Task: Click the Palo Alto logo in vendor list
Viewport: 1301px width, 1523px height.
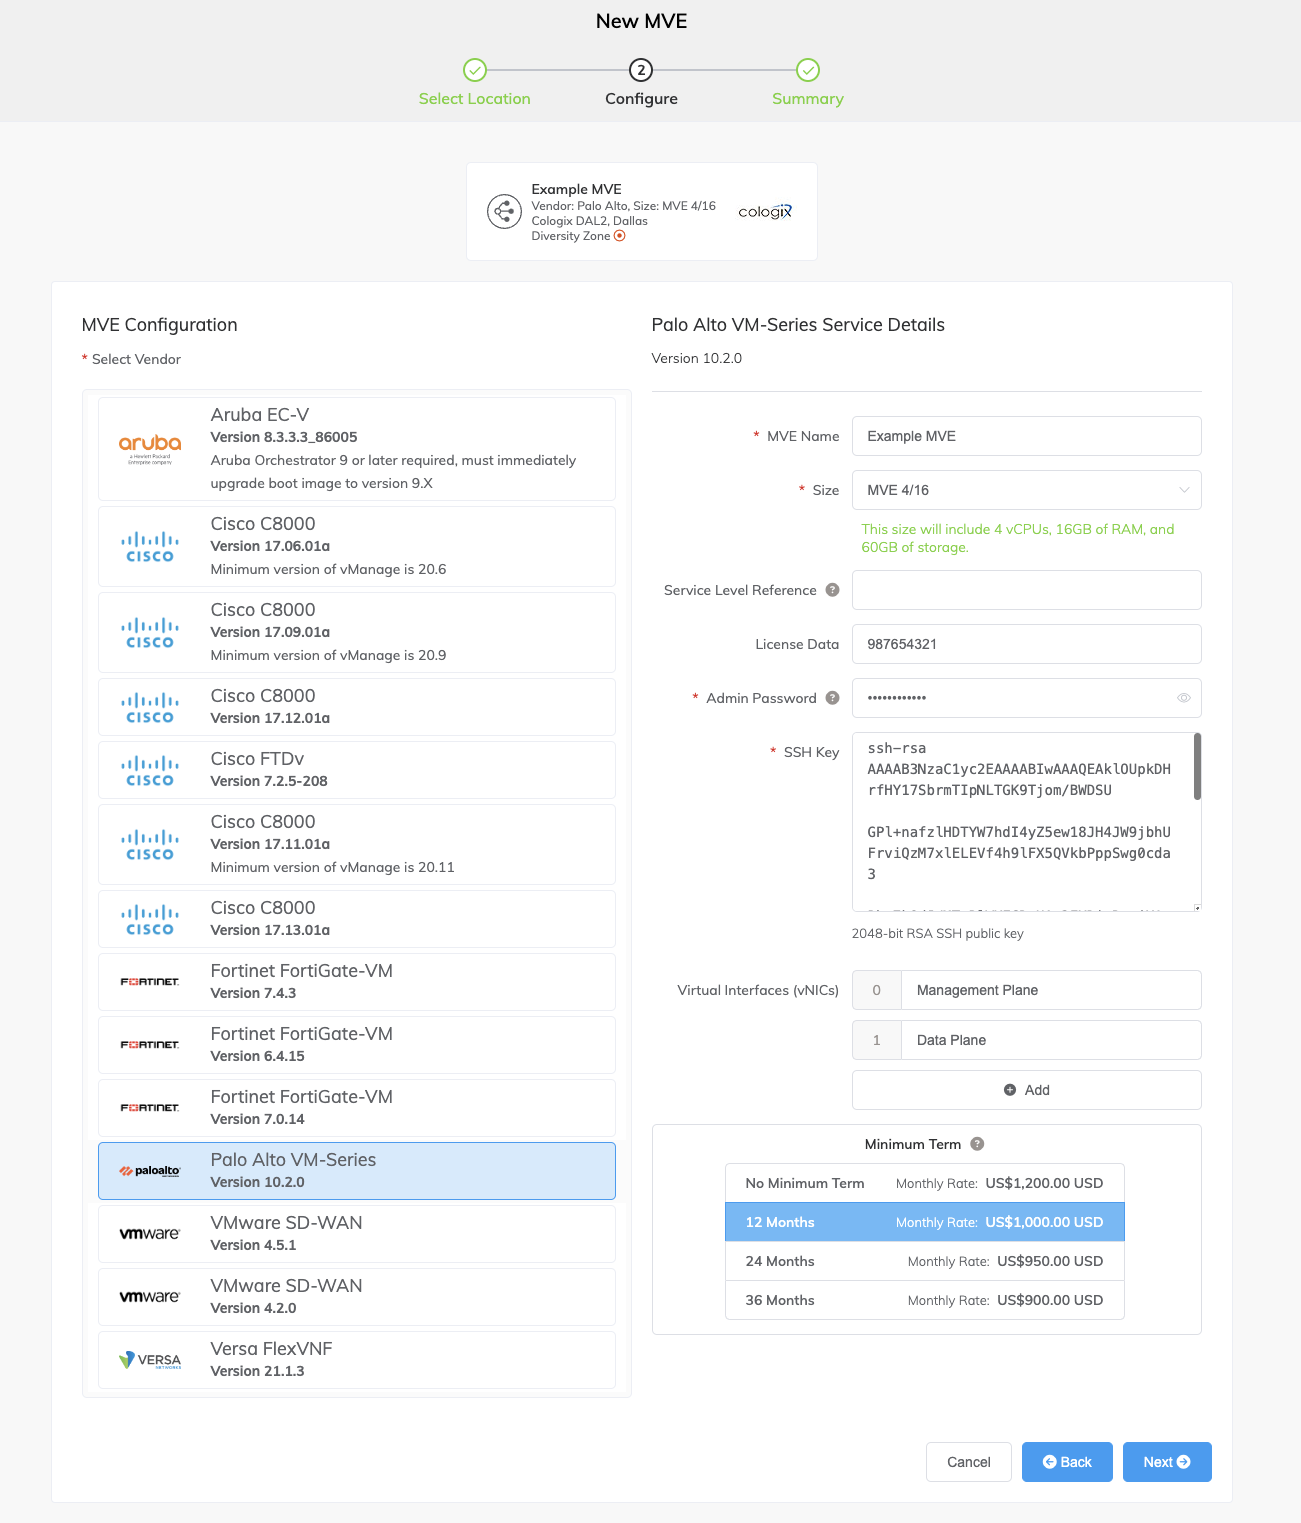Action: (x=150, y=1171)
